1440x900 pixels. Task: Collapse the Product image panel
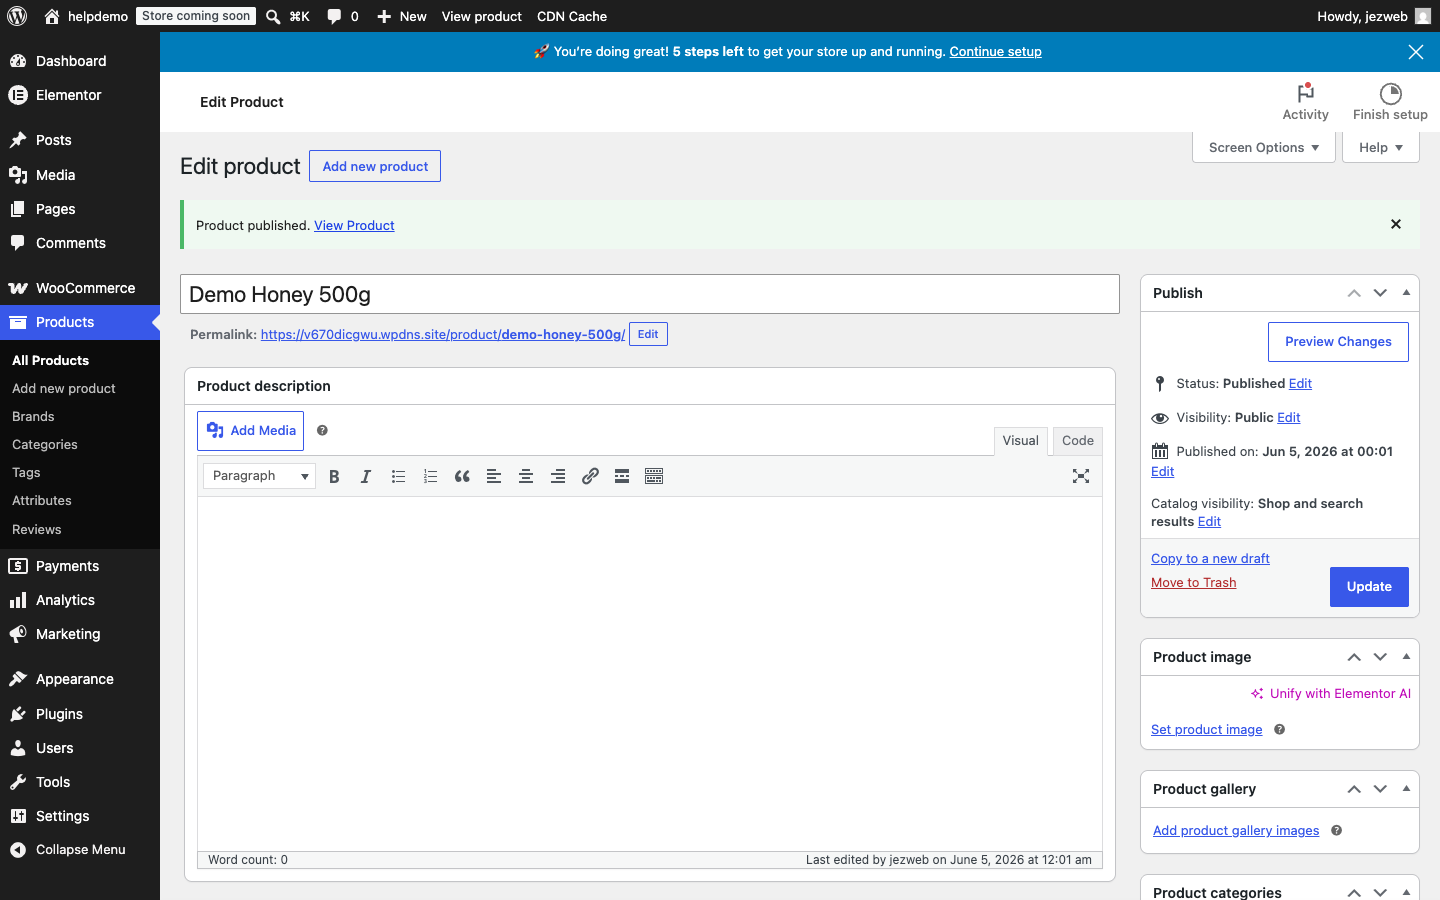pos(1406,657)
